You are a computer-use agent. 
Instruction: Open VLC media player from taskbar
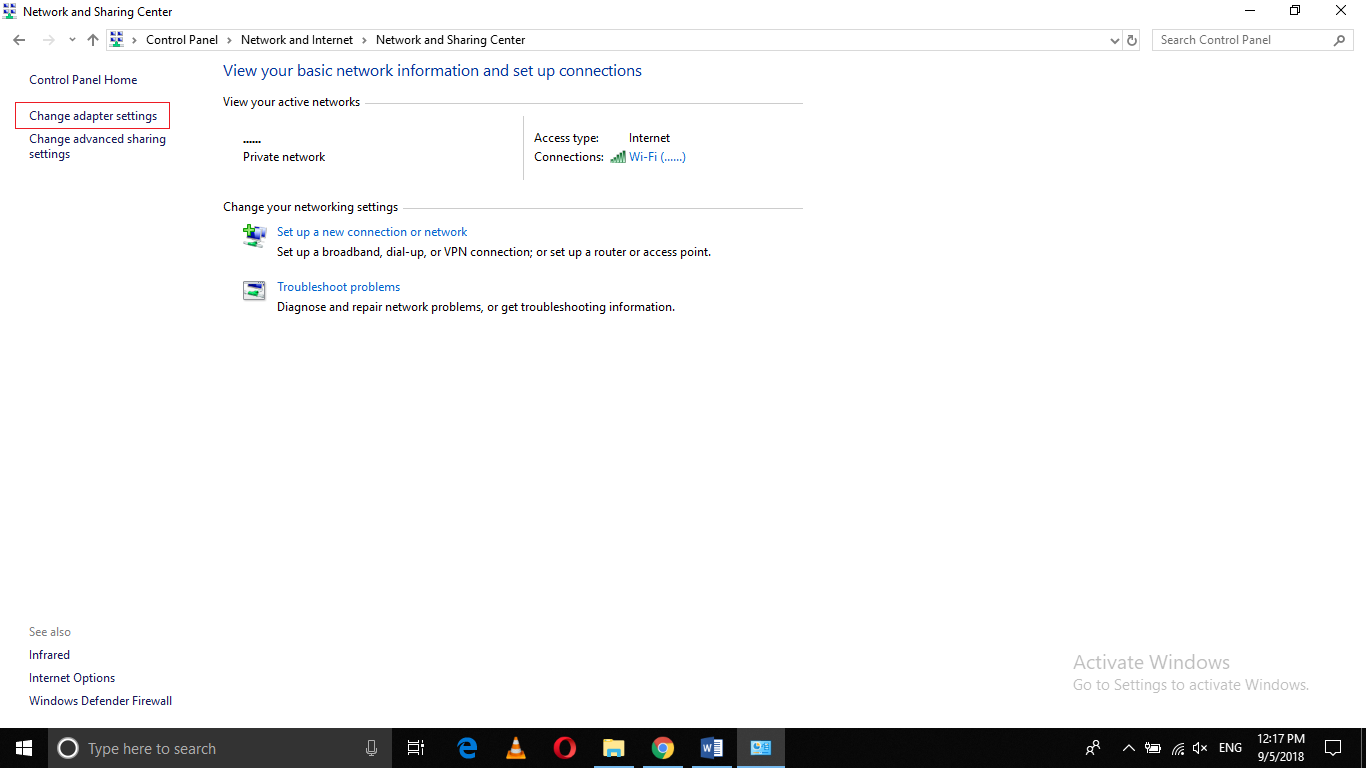click(516, 748)
